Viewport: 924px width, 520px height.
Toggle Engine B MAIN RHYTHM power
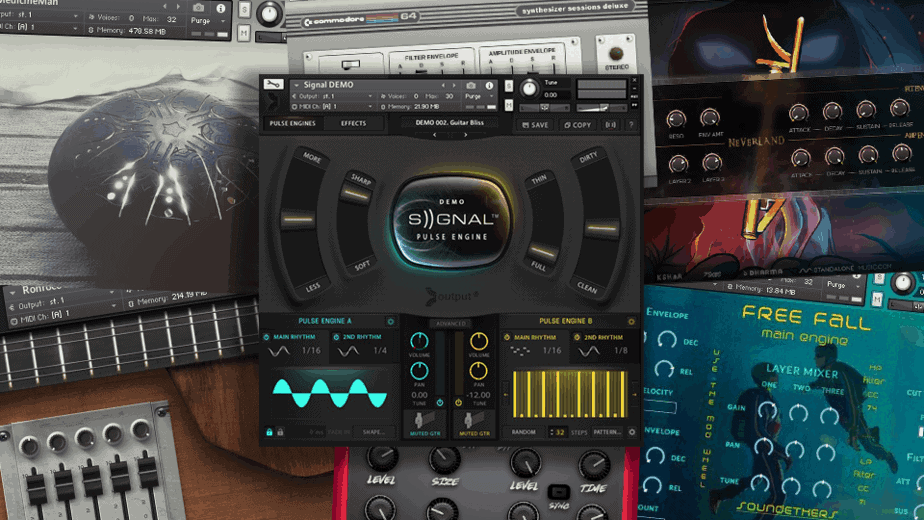tap(507, 337)
